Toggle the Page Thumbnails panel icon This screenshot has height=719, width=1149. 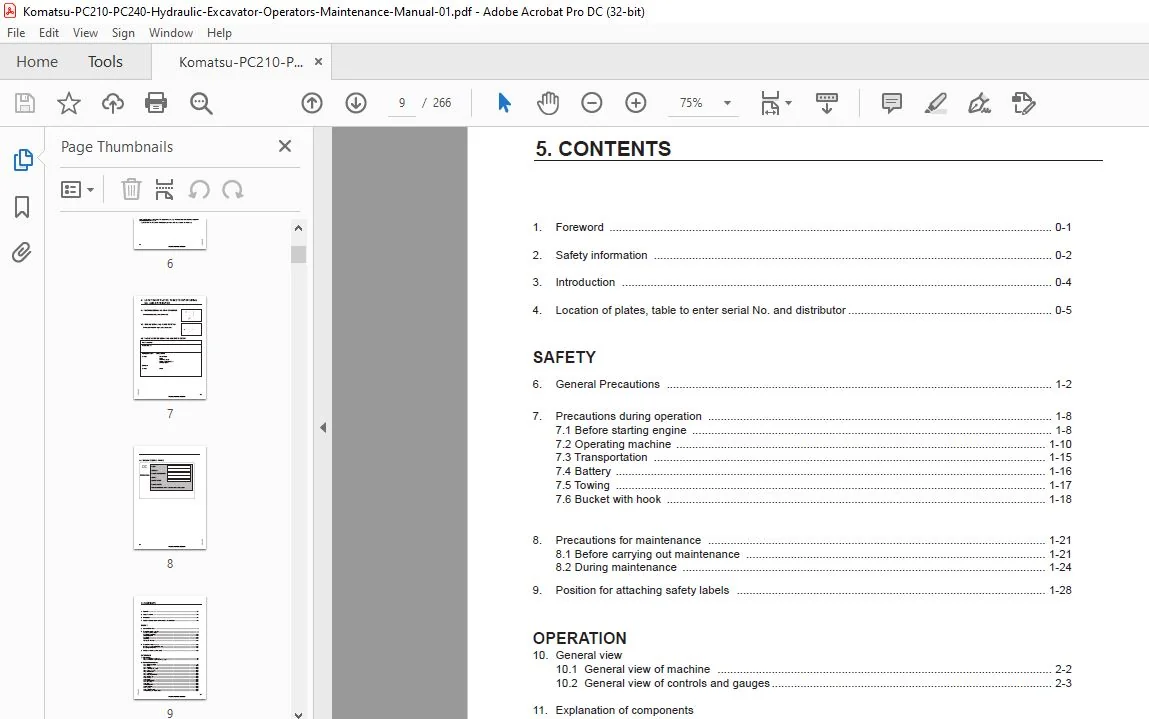coord(23,160)
